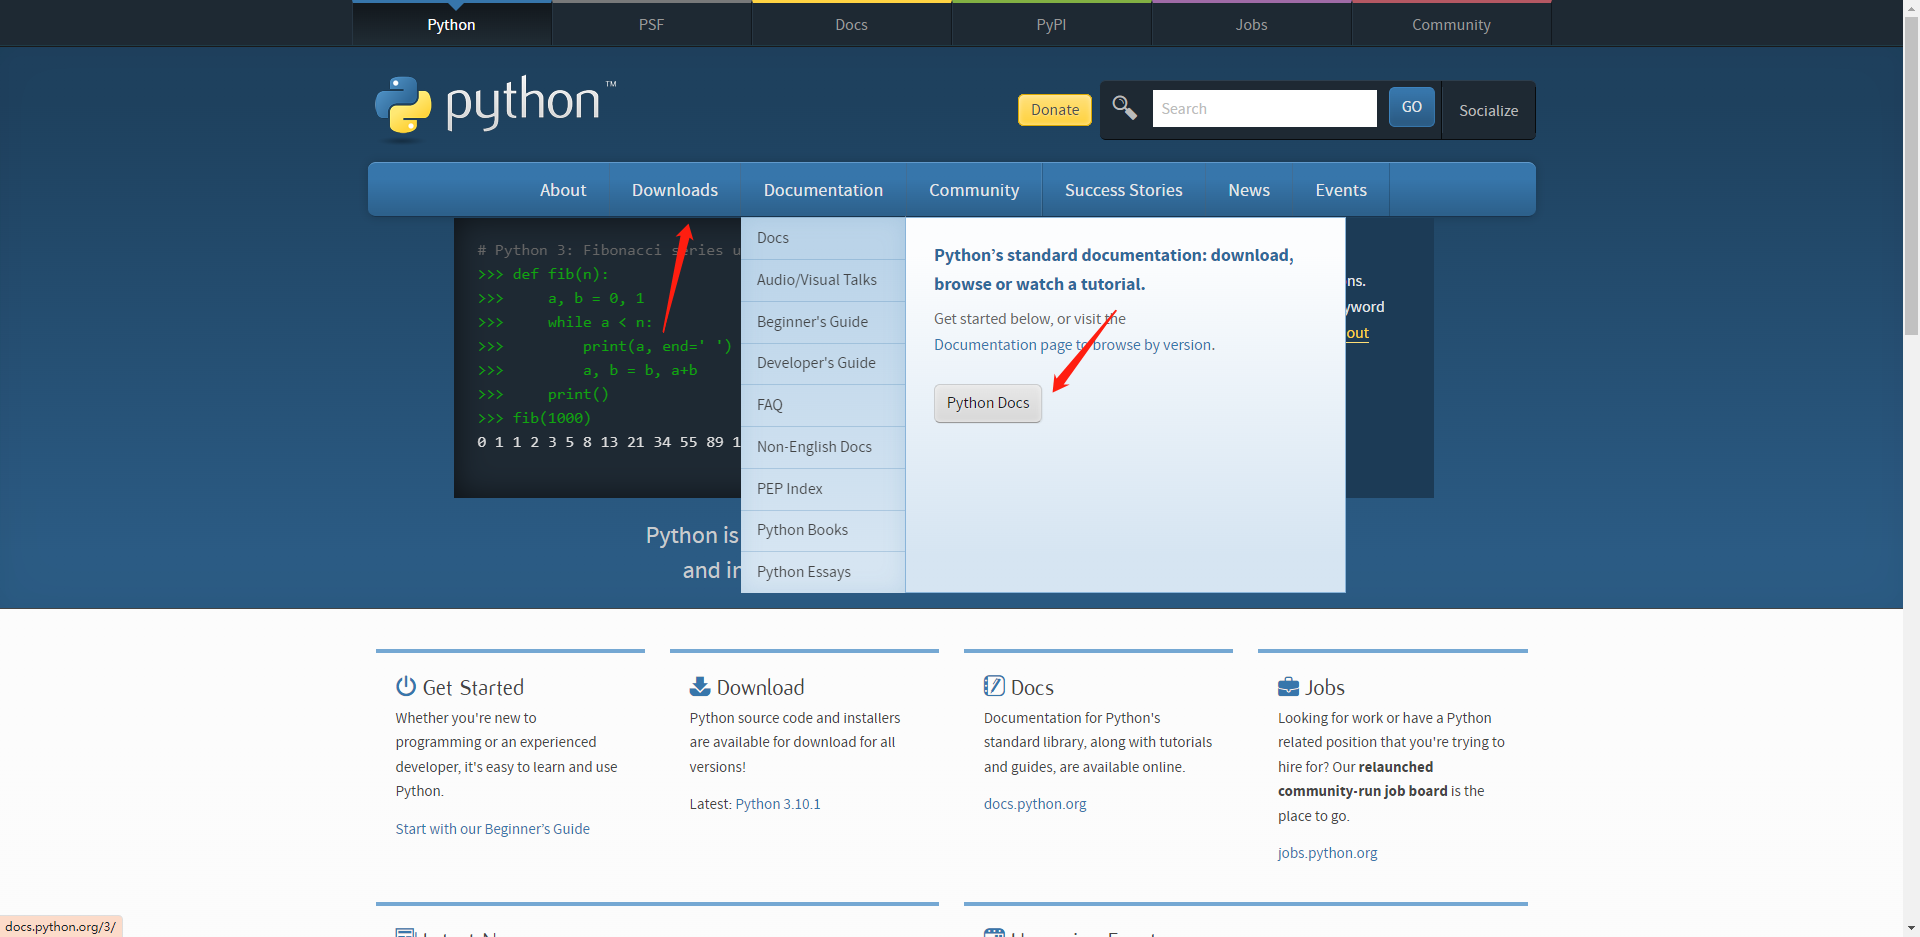Image resolution: width=1920 pixels, height=937 pixels.
Task: Click the Download section heading
Action: pos(761,687)
